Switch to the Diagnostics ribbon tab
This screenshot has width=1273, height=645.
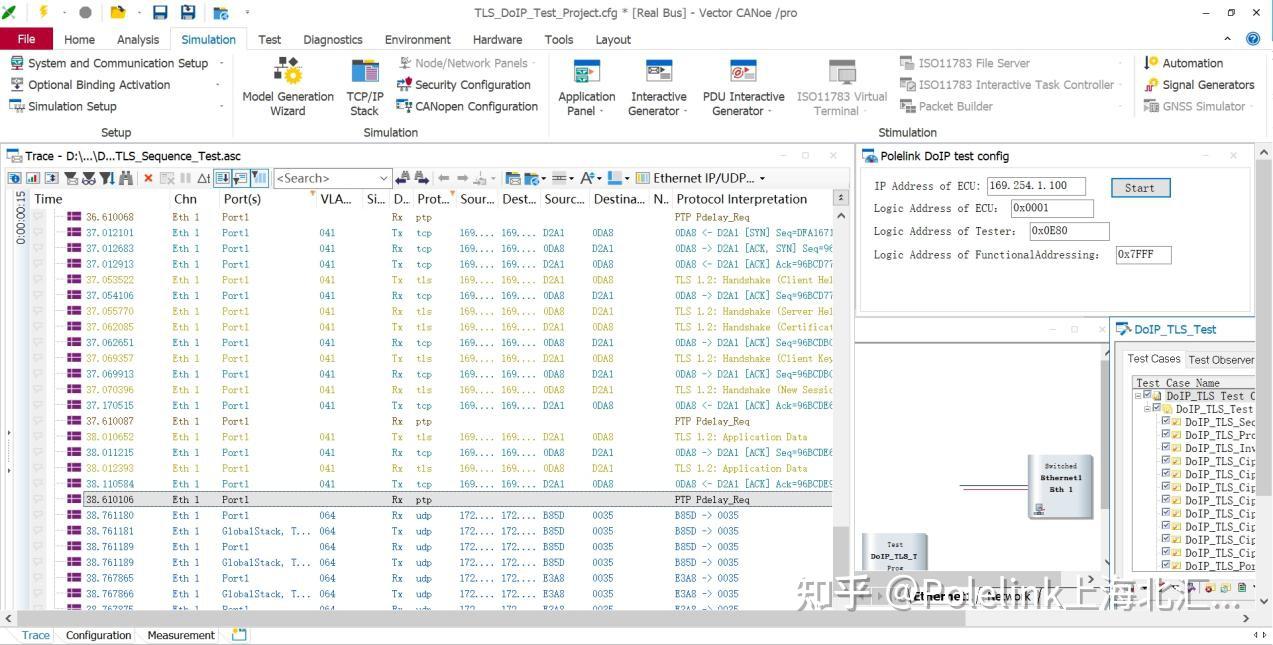click(x=332, y=39)
